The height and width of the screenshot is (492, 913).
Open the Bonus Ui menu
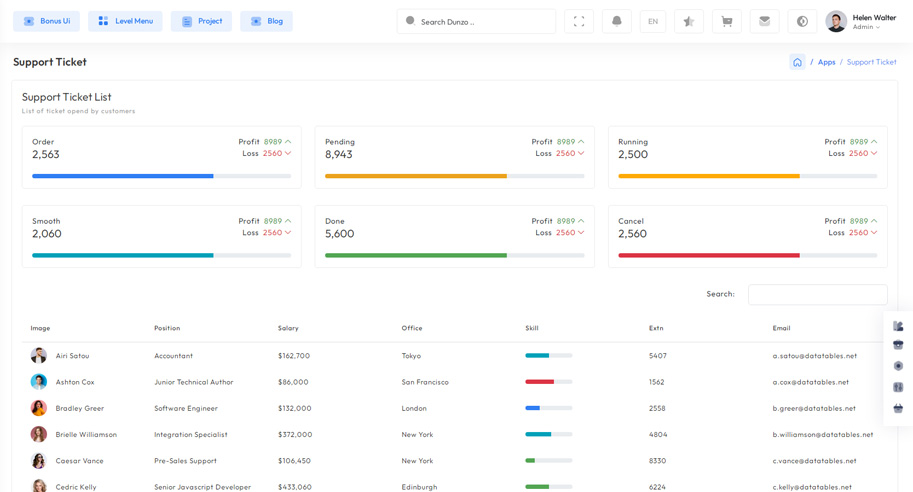click(x=46, y=21)
